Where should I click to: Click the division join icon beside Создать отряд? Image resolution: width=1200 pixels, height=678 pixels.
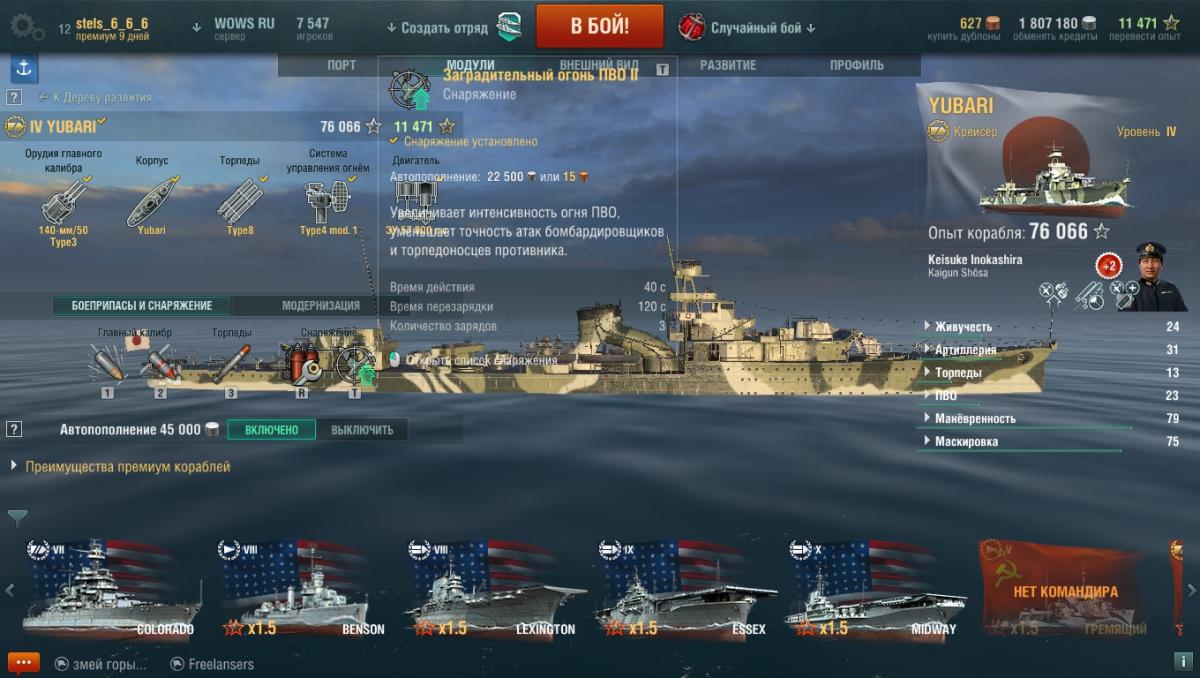(510, 27)
